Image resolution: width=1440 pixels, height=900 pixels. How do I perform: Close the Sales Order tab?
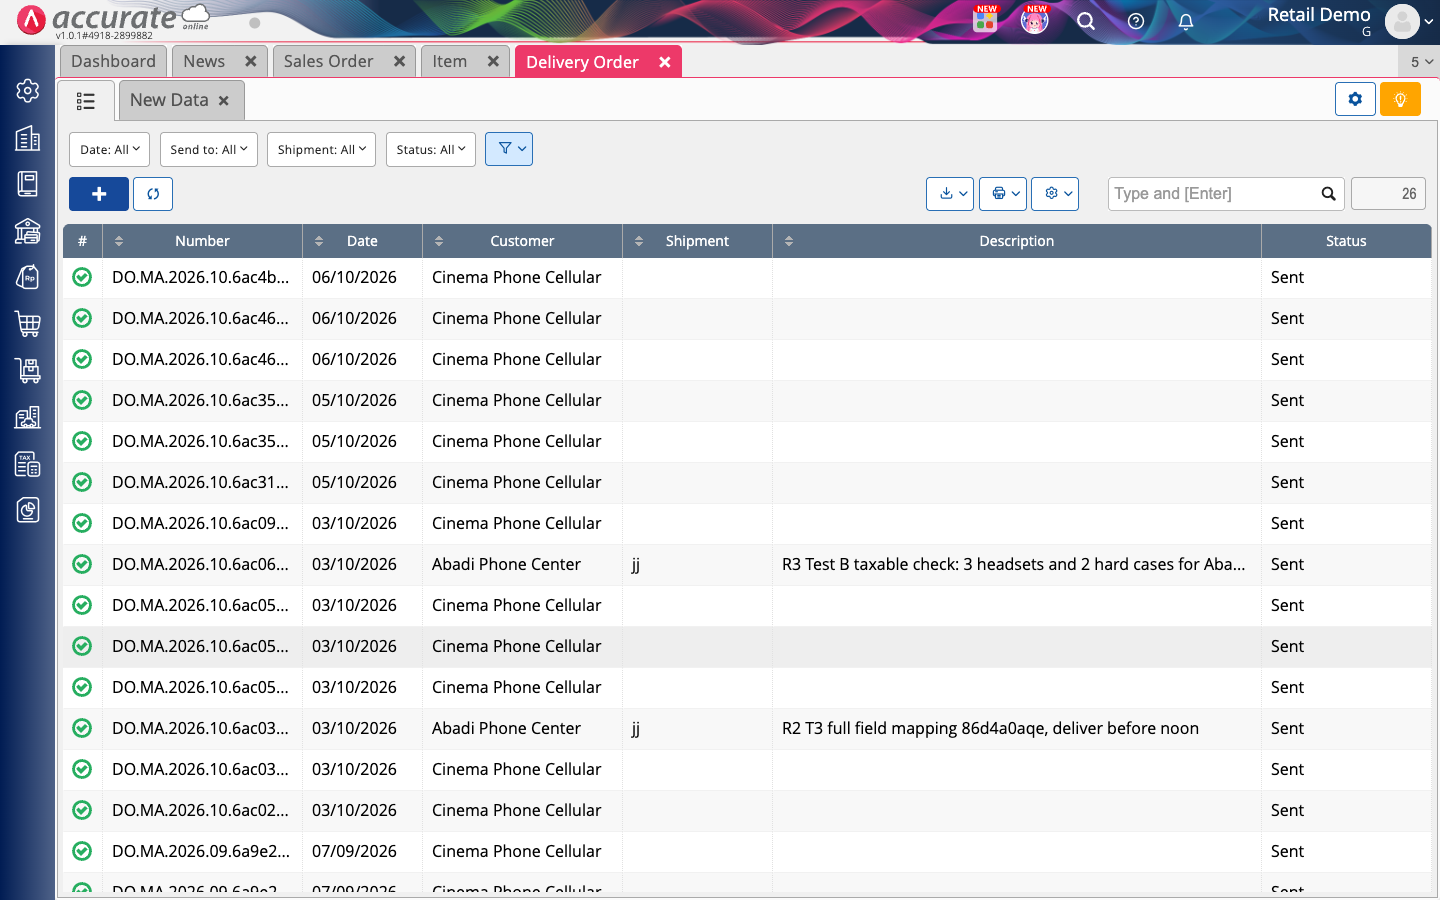[399, 61]
